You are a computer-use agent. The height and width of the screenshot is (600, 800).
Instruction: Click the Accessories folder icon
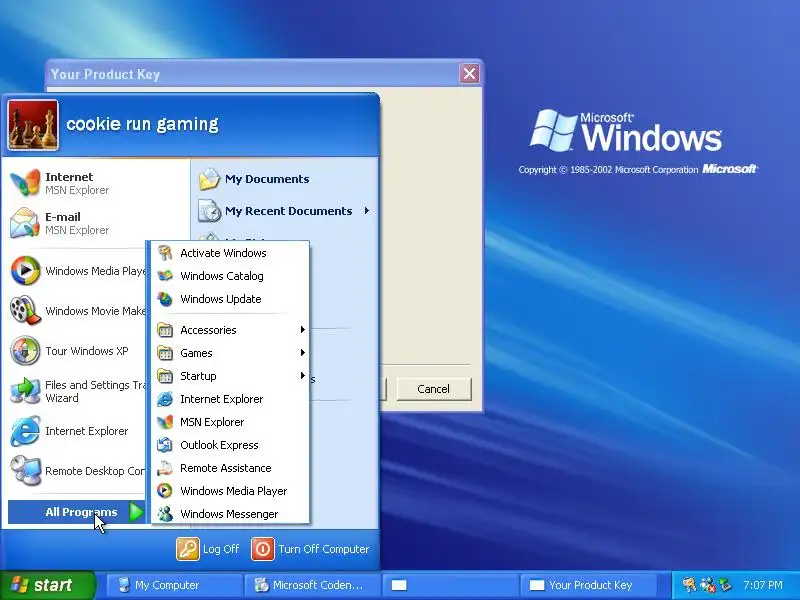(x=165, y=330)
